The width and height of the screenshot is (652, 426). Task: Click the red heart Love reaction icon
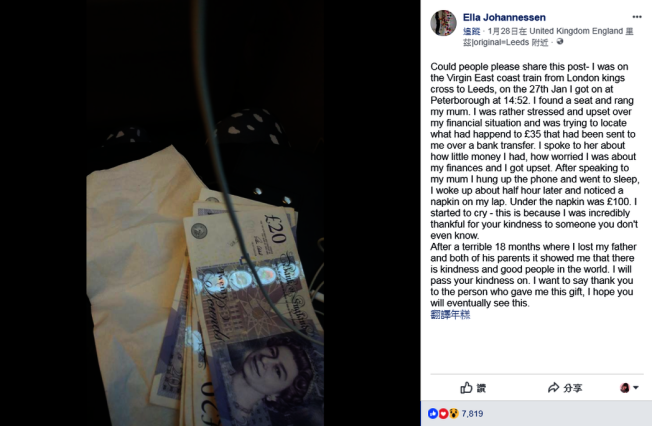[443, 414]
